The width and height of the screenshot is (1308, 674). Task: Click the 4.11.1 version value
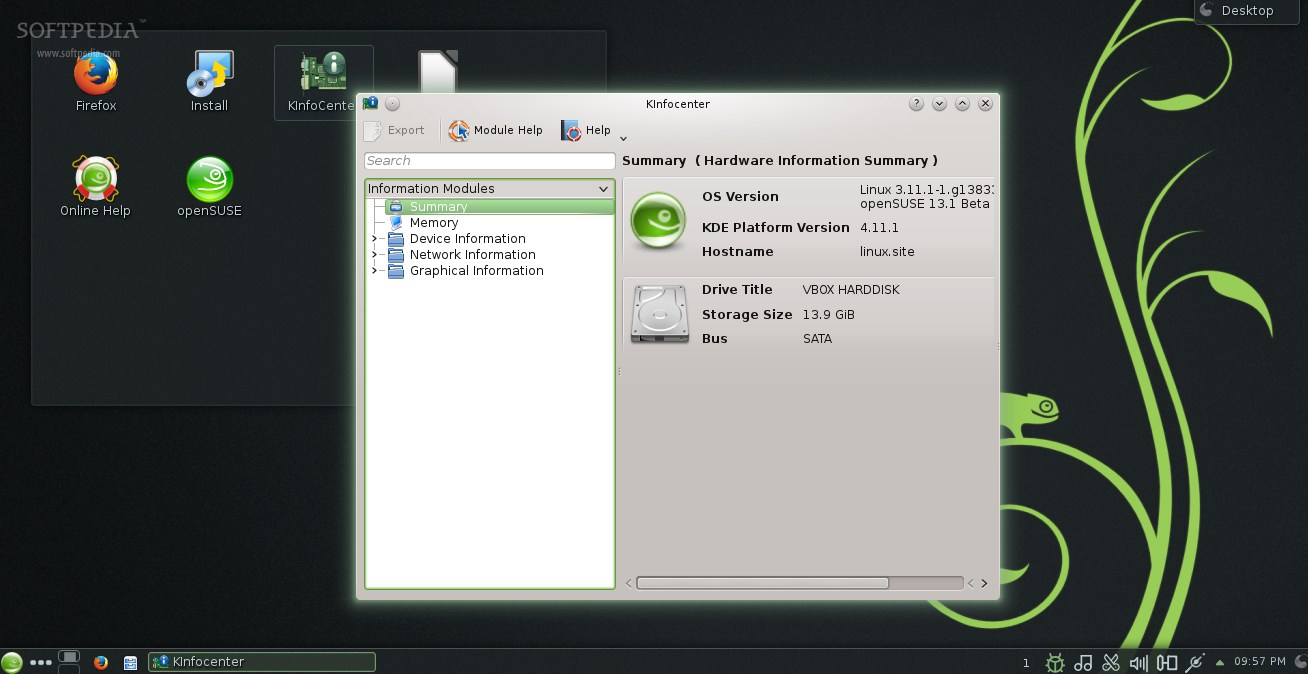pyautogui.click(x=878, y=227)
